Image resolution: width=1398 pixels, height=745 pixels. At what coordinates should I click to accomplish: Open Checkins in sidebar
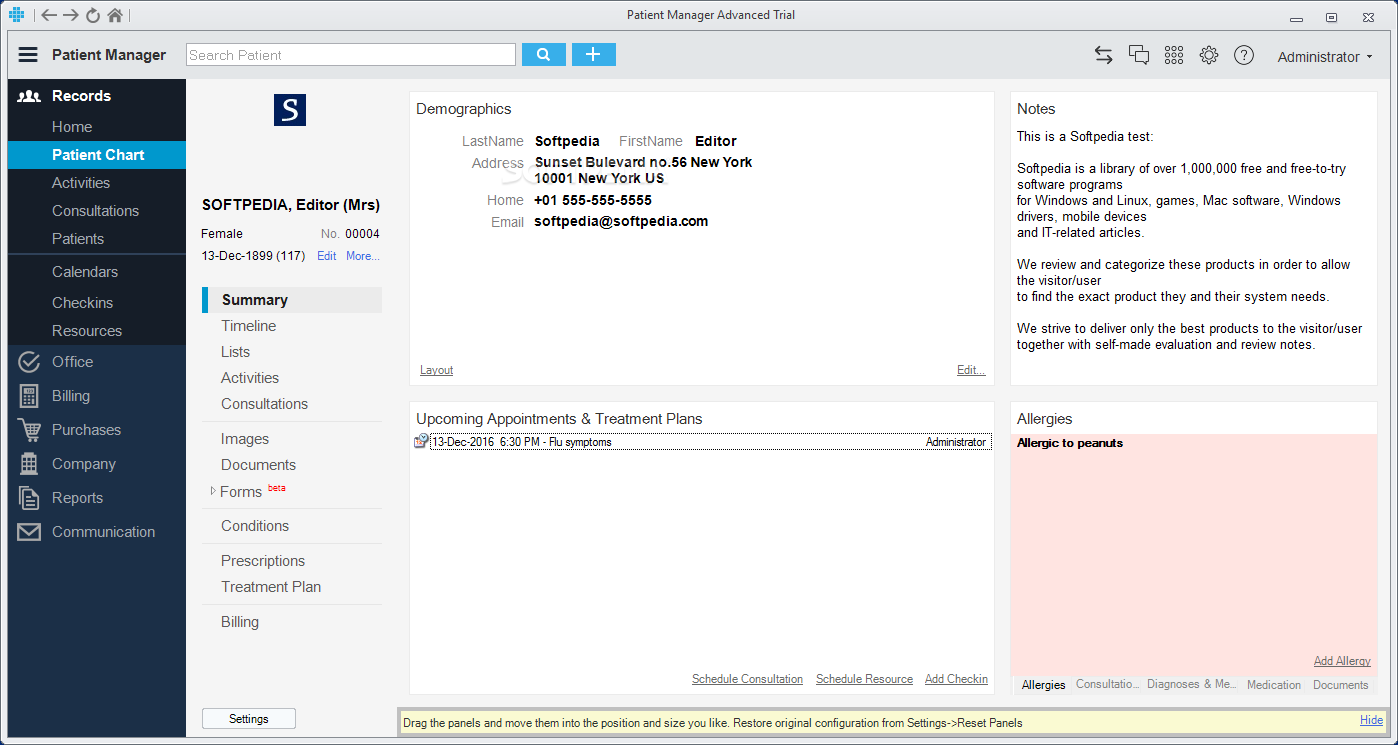click(82, 303)
